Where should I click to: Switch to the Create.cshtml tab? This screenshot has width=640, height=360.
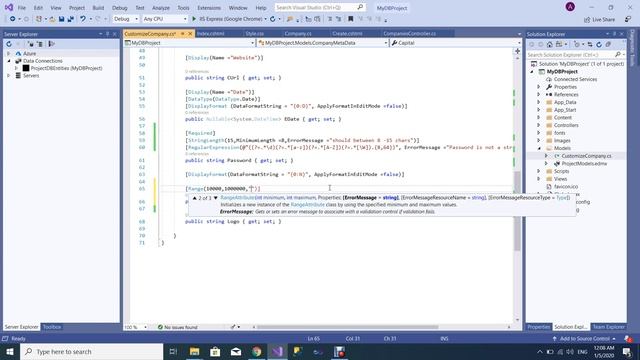[x=347, y=33]
